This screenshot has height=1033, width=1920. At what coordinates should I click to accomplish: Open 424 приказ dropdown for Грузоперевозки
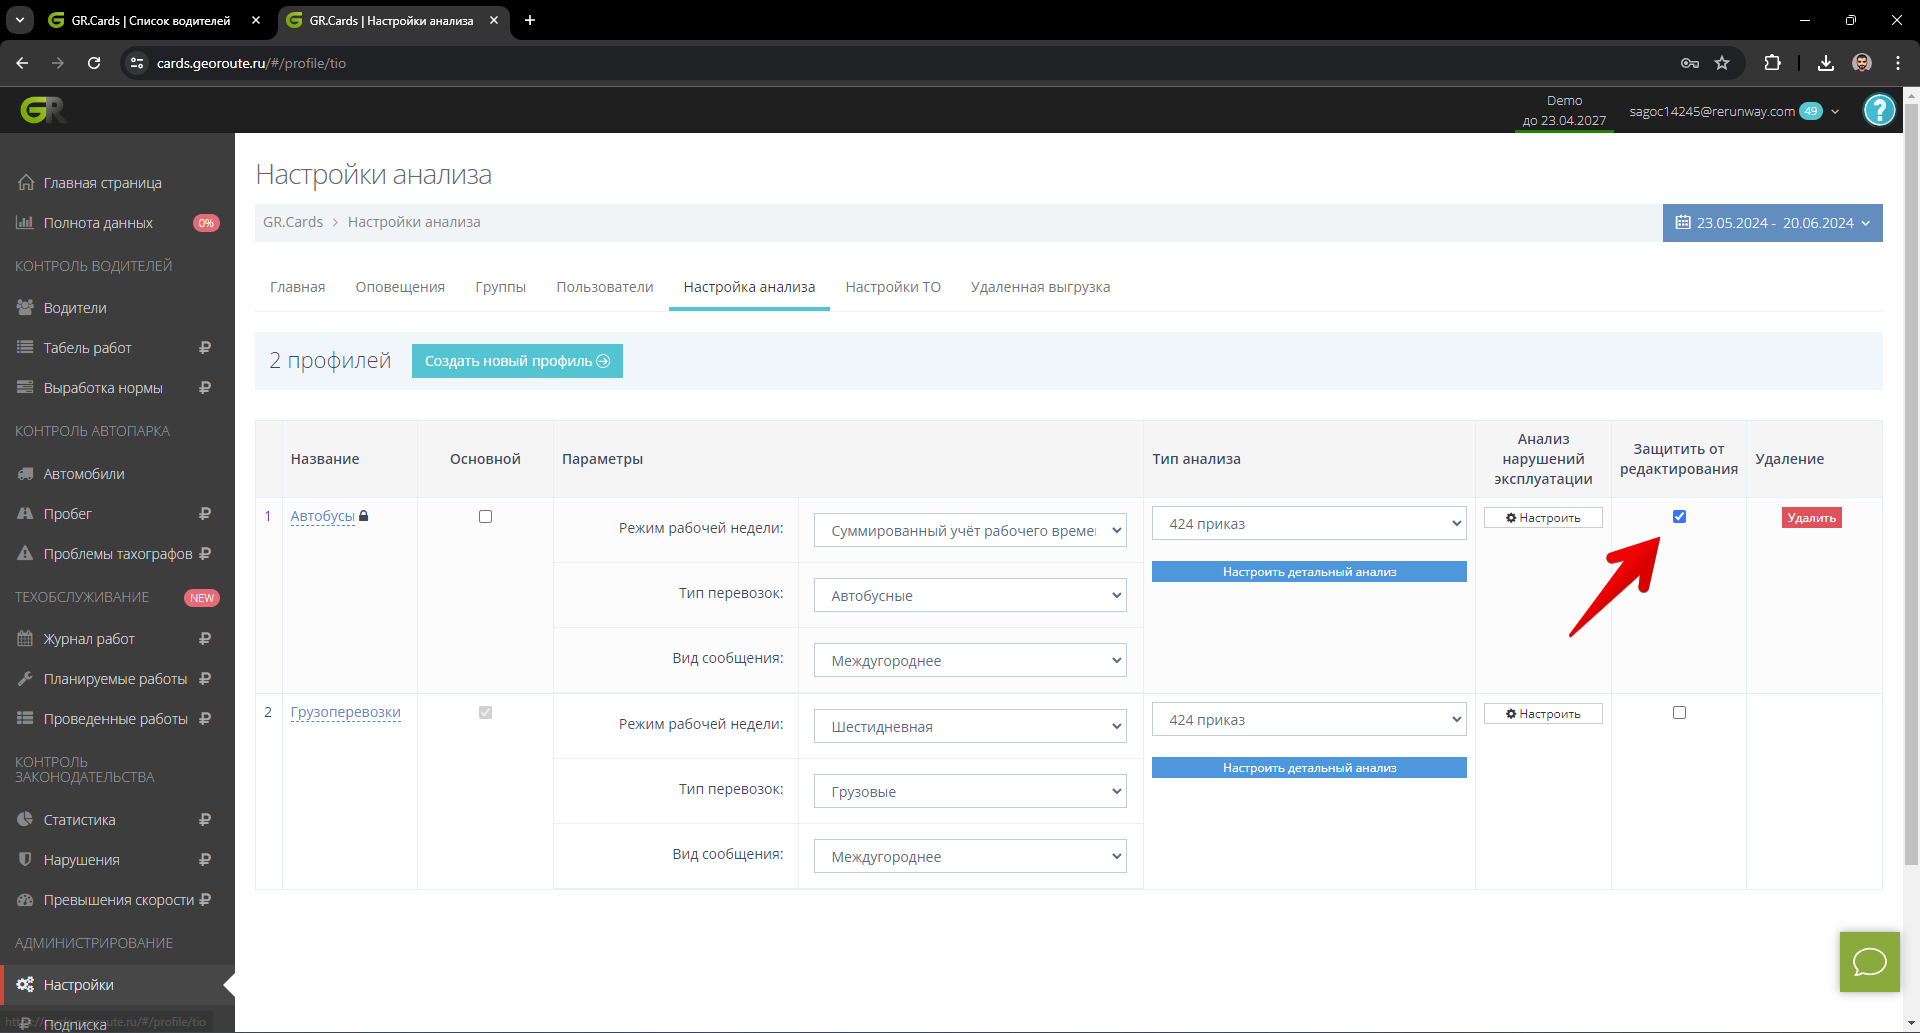1309,719
